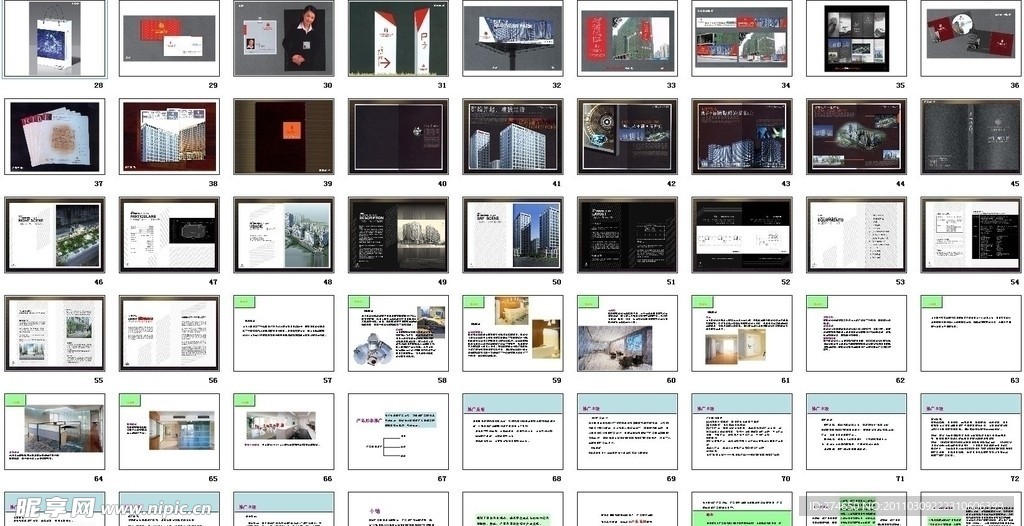Click the diagram page thumbnail 67
This screenshot has width=1024, height=526.
tap(398, 431)
